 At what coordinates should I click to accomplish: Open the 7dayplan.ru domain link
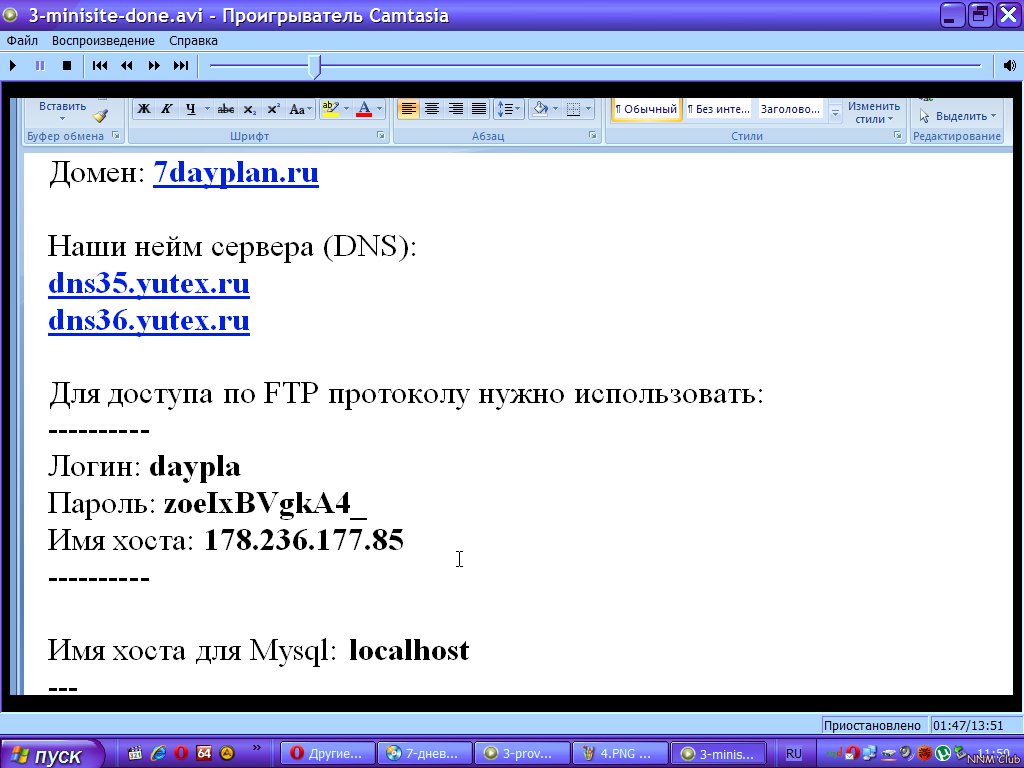point(235,173)
